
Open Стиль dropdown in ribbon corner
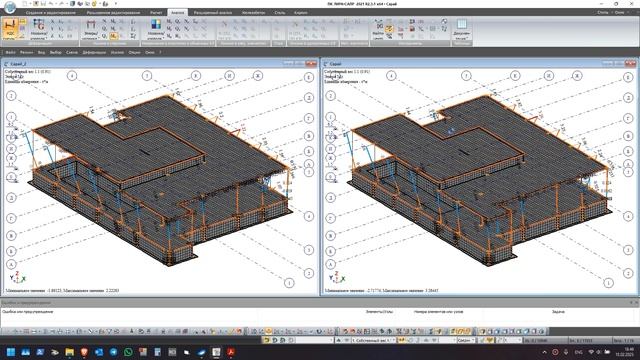pos(604,13)
